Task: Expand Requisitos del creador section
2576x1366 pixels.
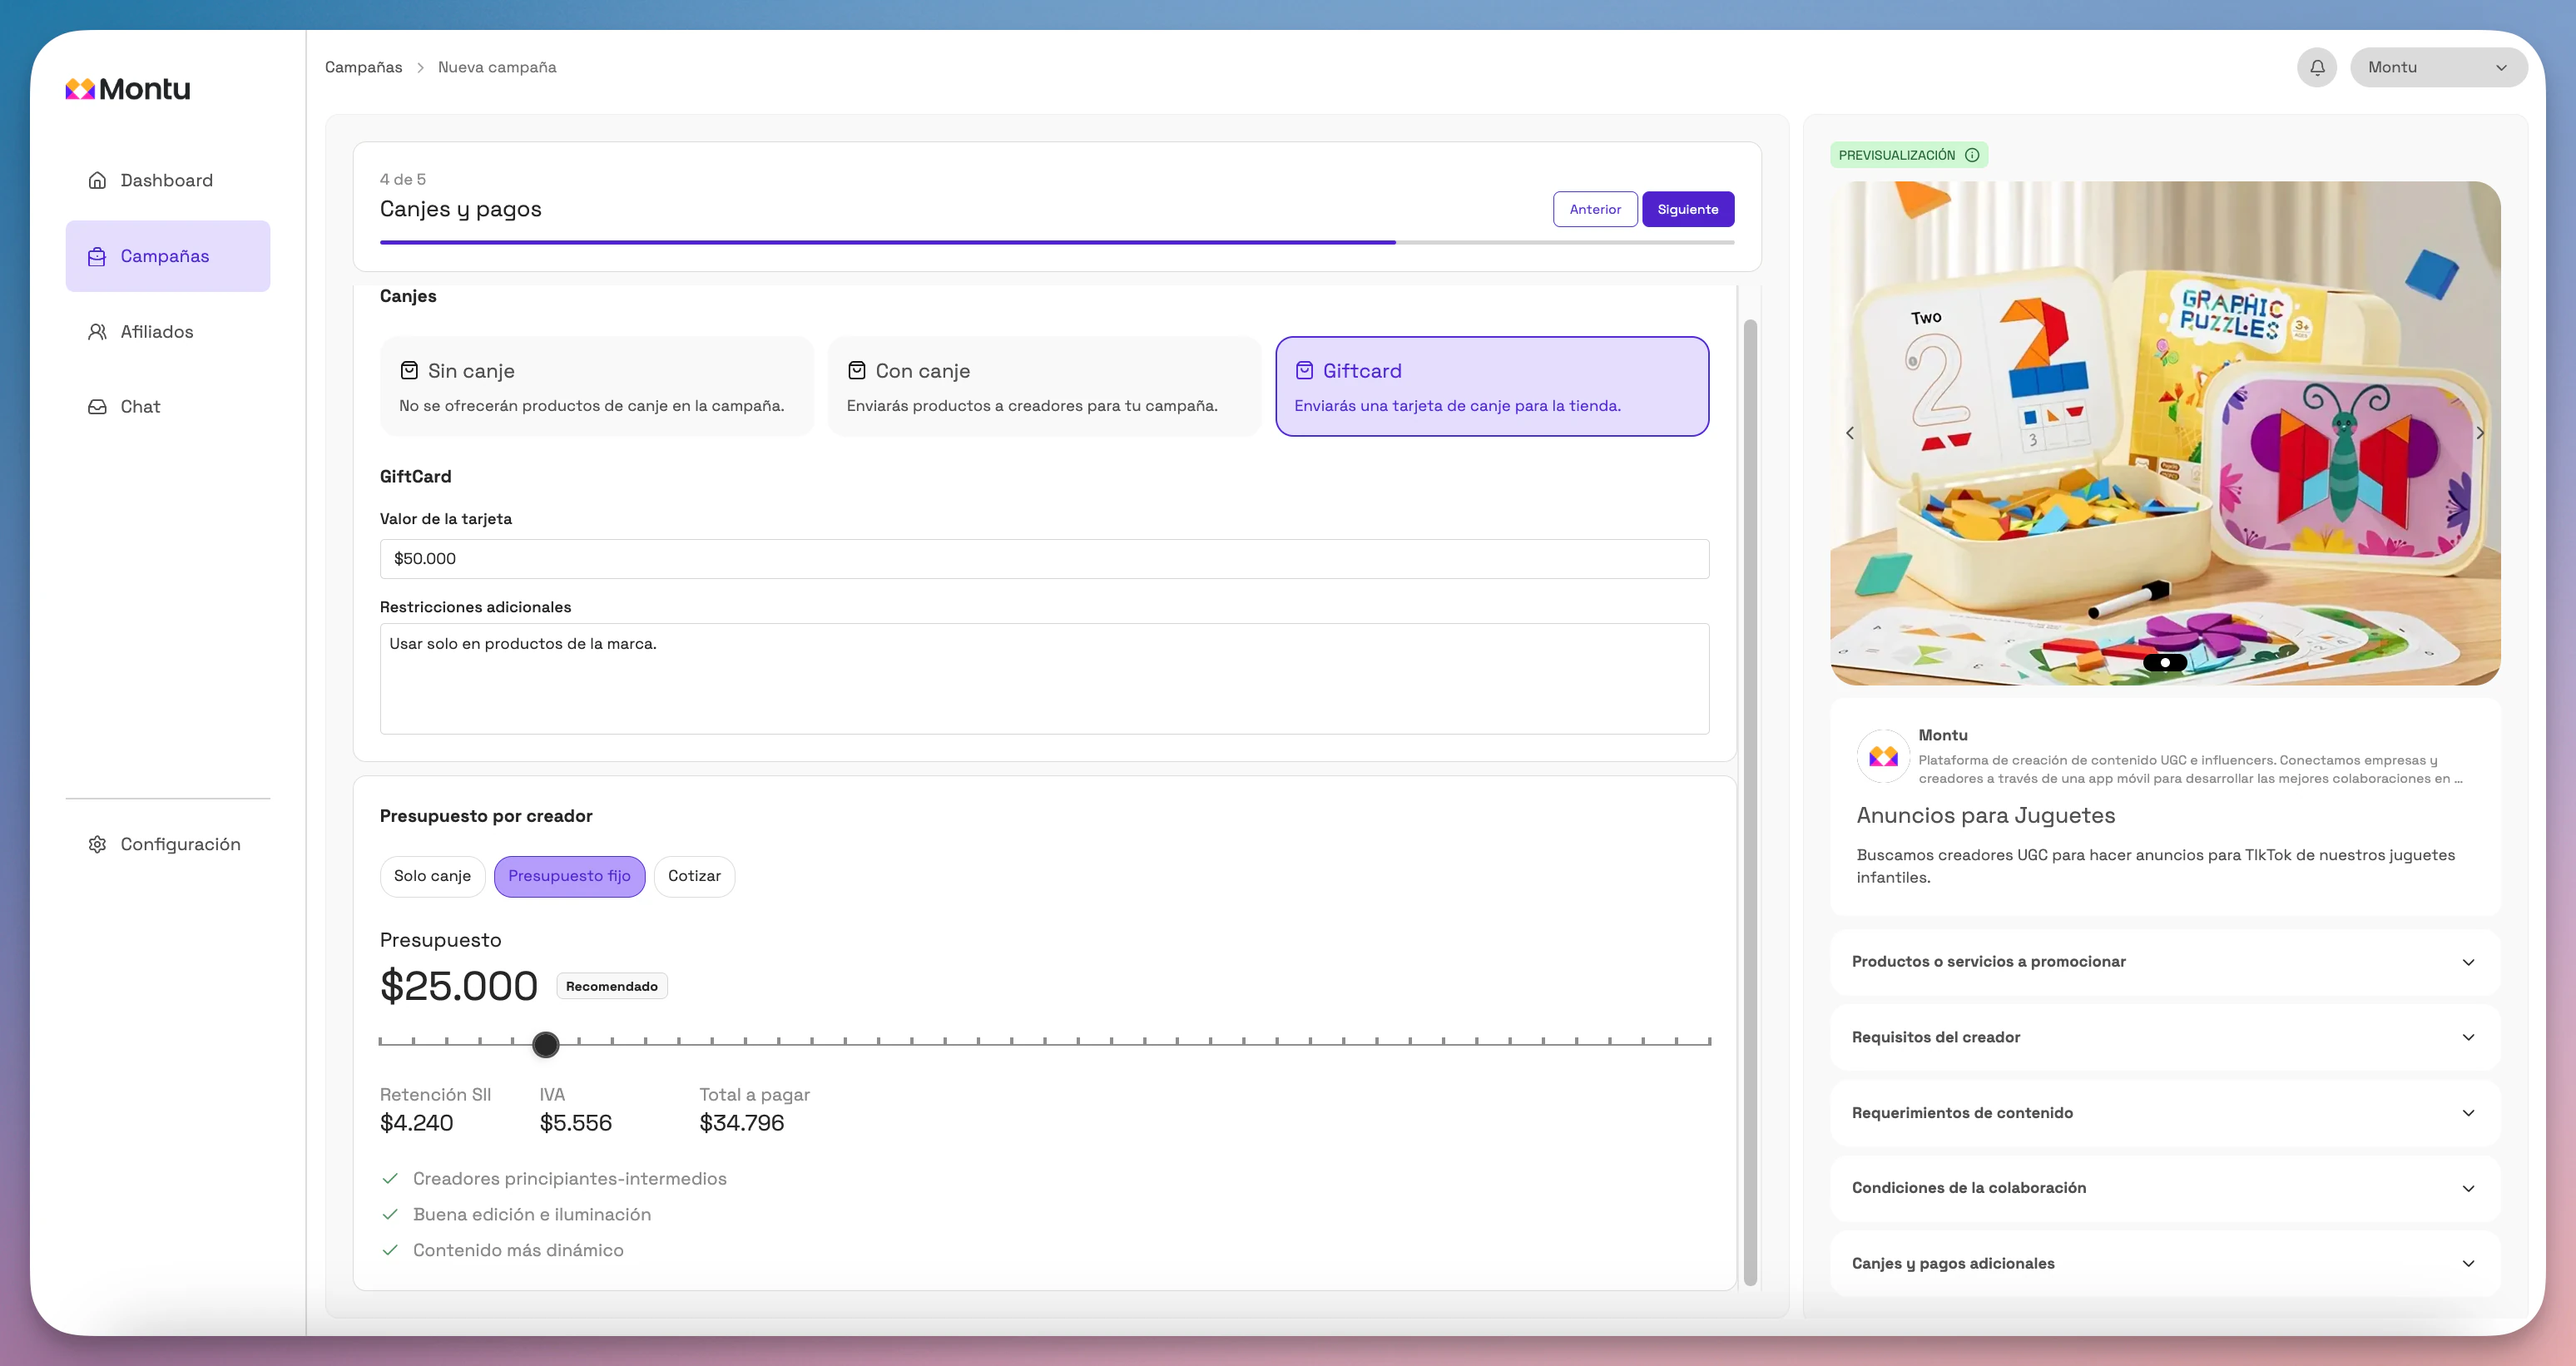Action: [x=2165, y=1037]
